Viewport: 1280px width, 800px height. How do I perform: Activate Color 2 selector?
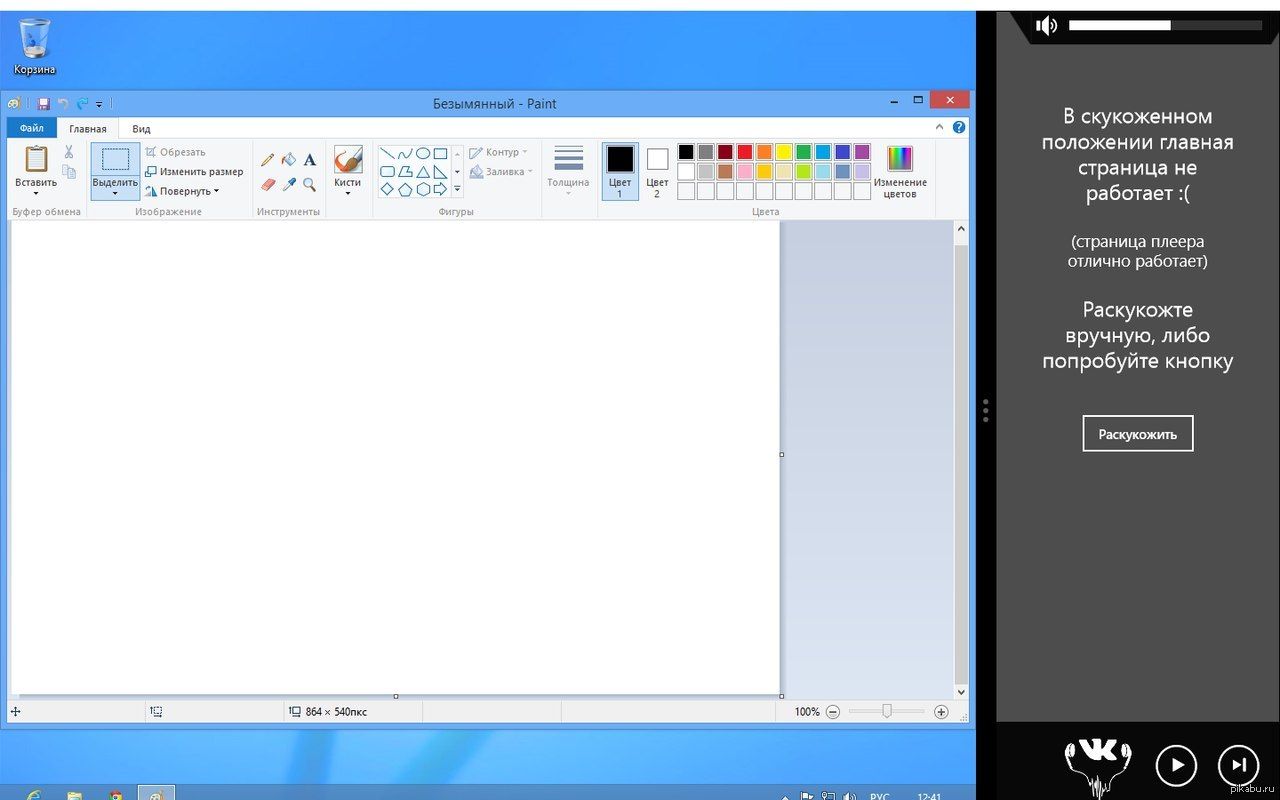pos(657,171)
